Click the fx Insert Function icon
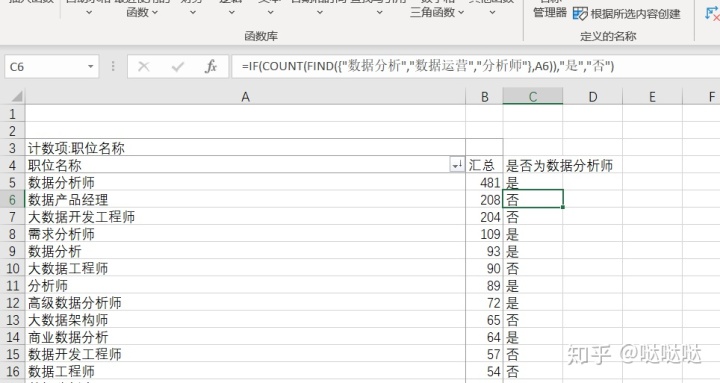The height and width of the screenshot is (383, 720). pyautogui.click(x=211, y=67)
